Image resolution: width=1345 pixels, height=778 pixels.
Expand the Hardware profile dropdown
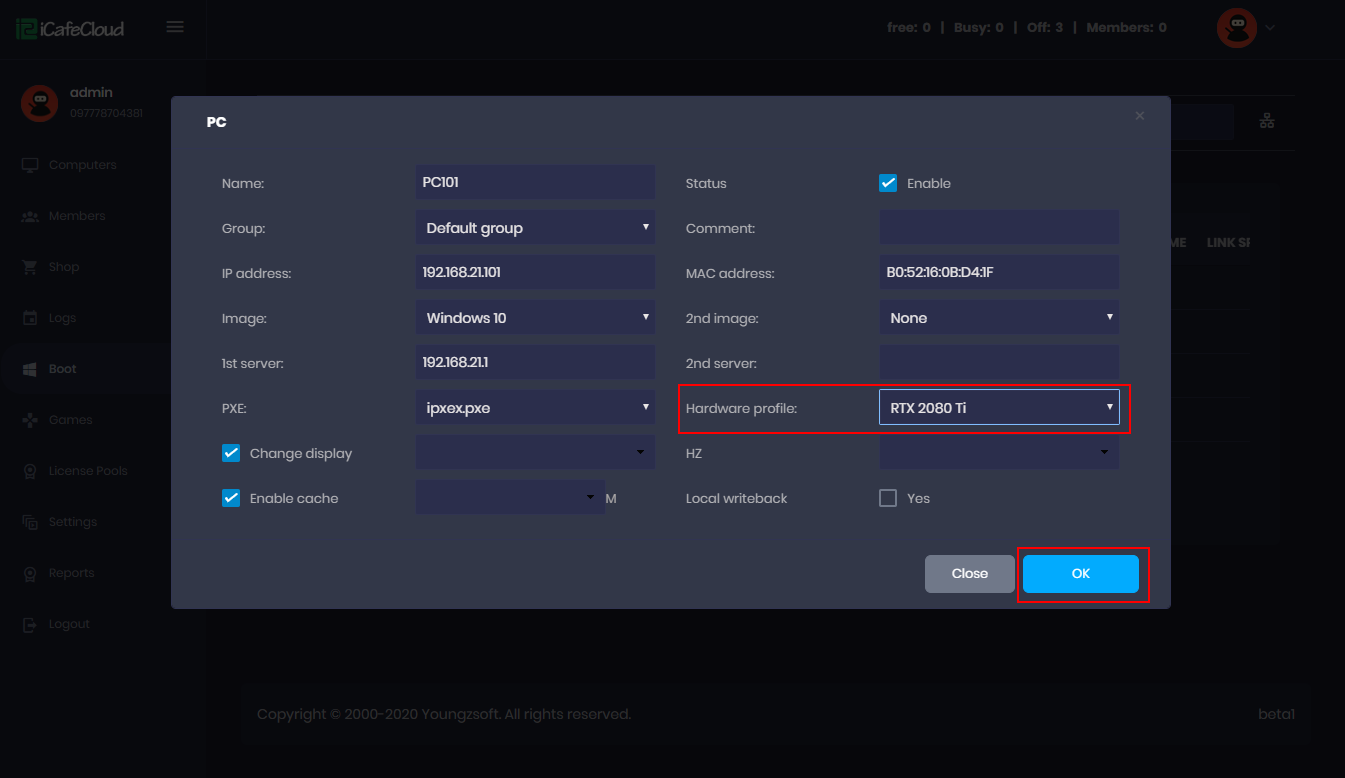coord(998,408)
